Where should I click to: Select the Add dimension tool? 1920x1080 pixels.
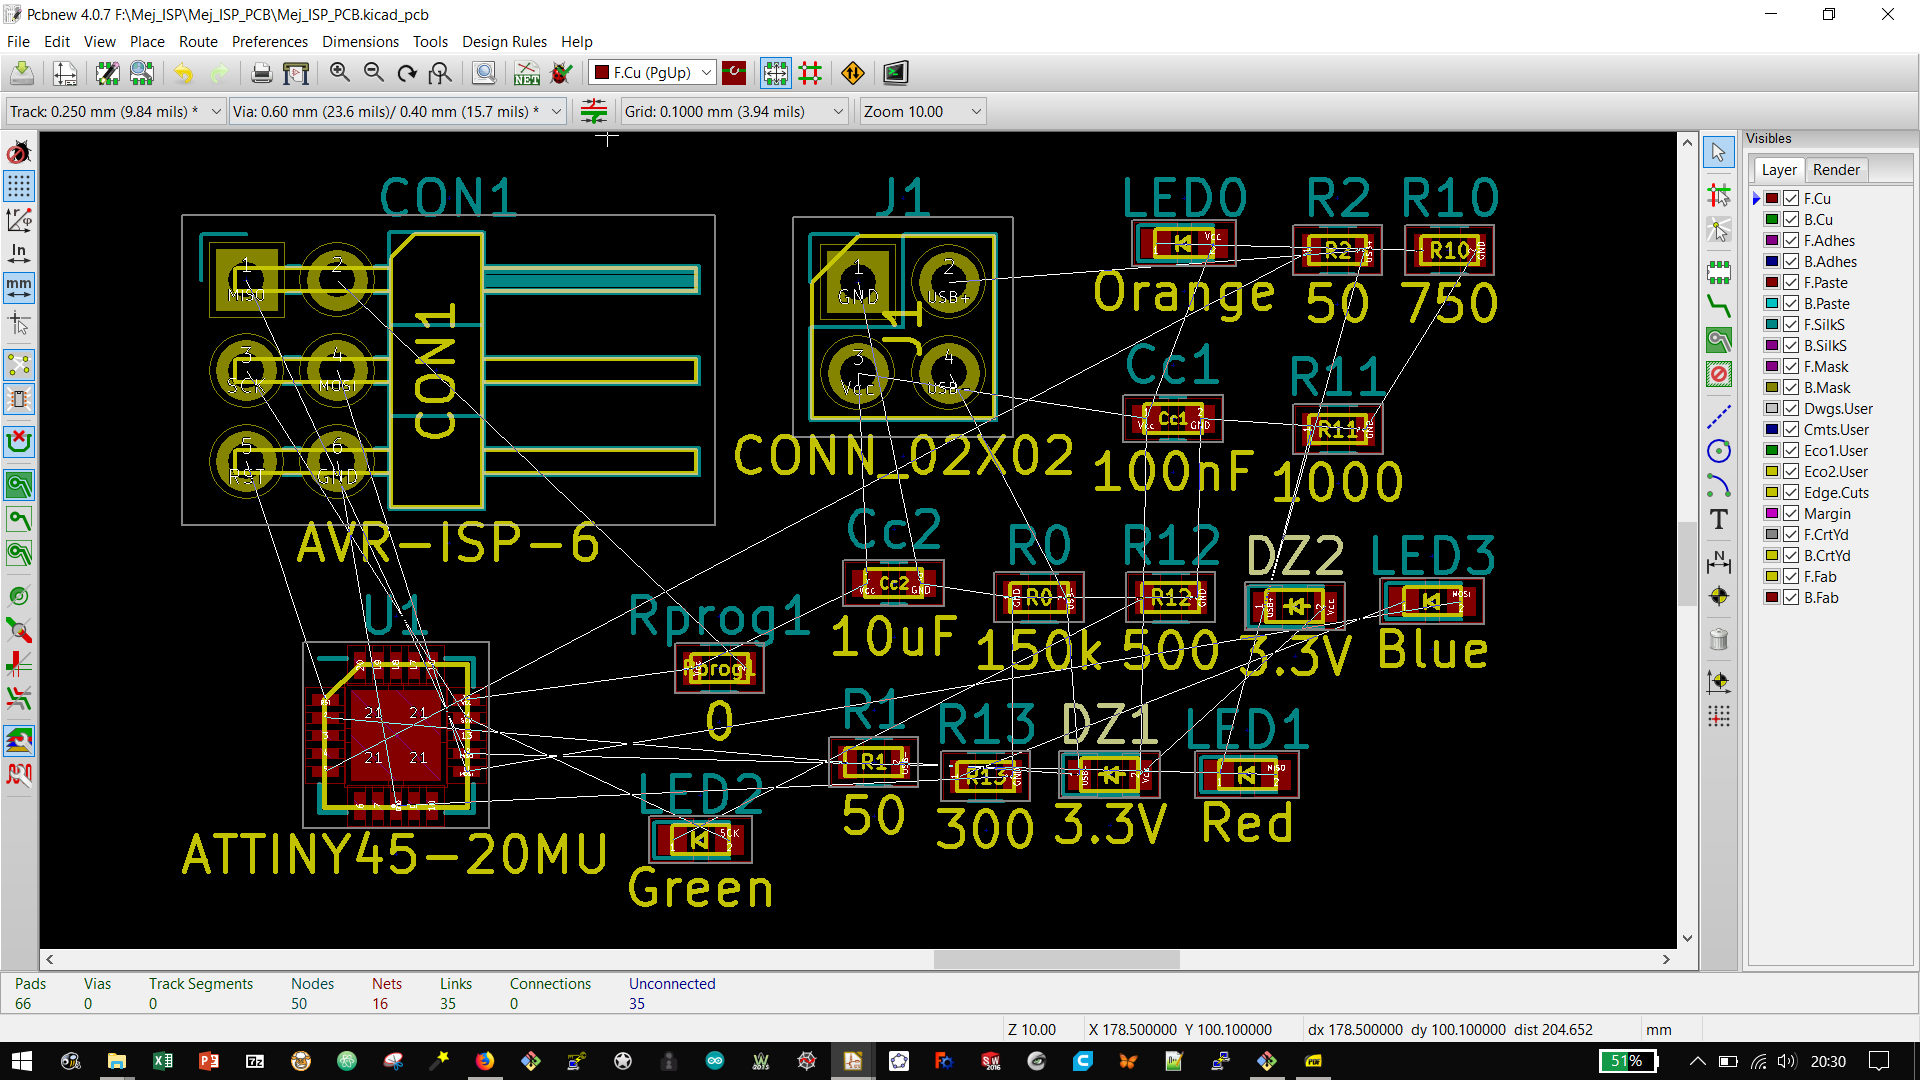tap(1719, 562)
